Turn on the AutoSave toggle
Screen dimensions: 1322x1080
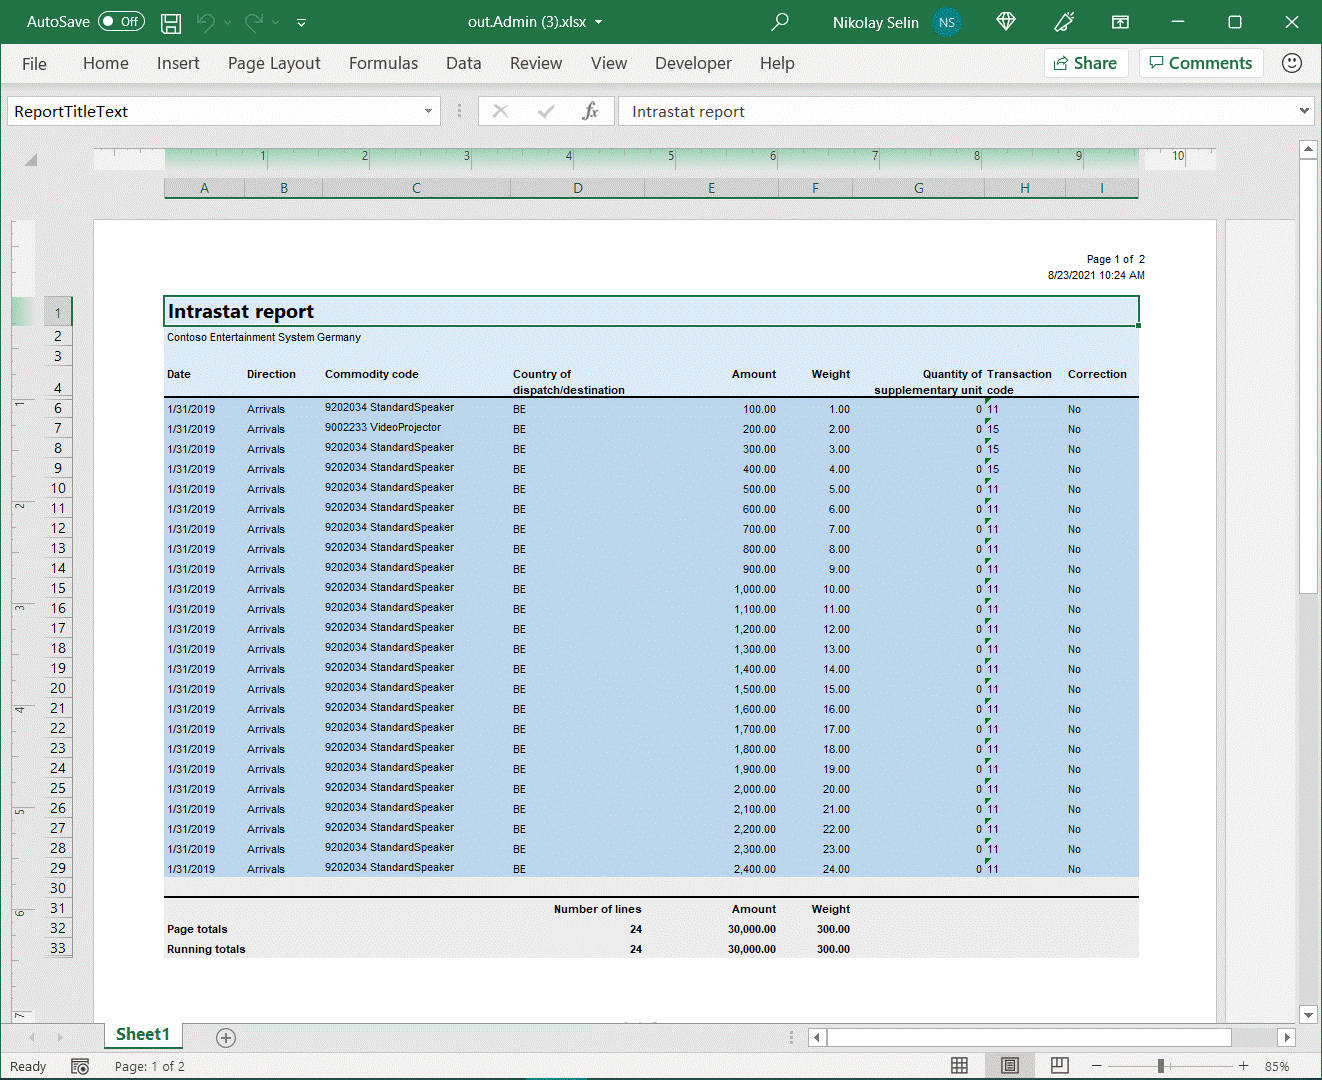(120, 21)
